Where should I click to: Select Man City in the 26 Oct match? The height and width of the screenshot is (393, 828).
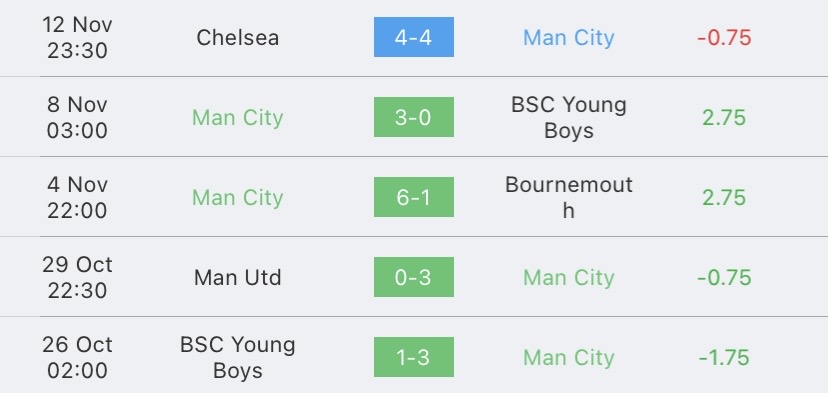click(x=569, y=358)
